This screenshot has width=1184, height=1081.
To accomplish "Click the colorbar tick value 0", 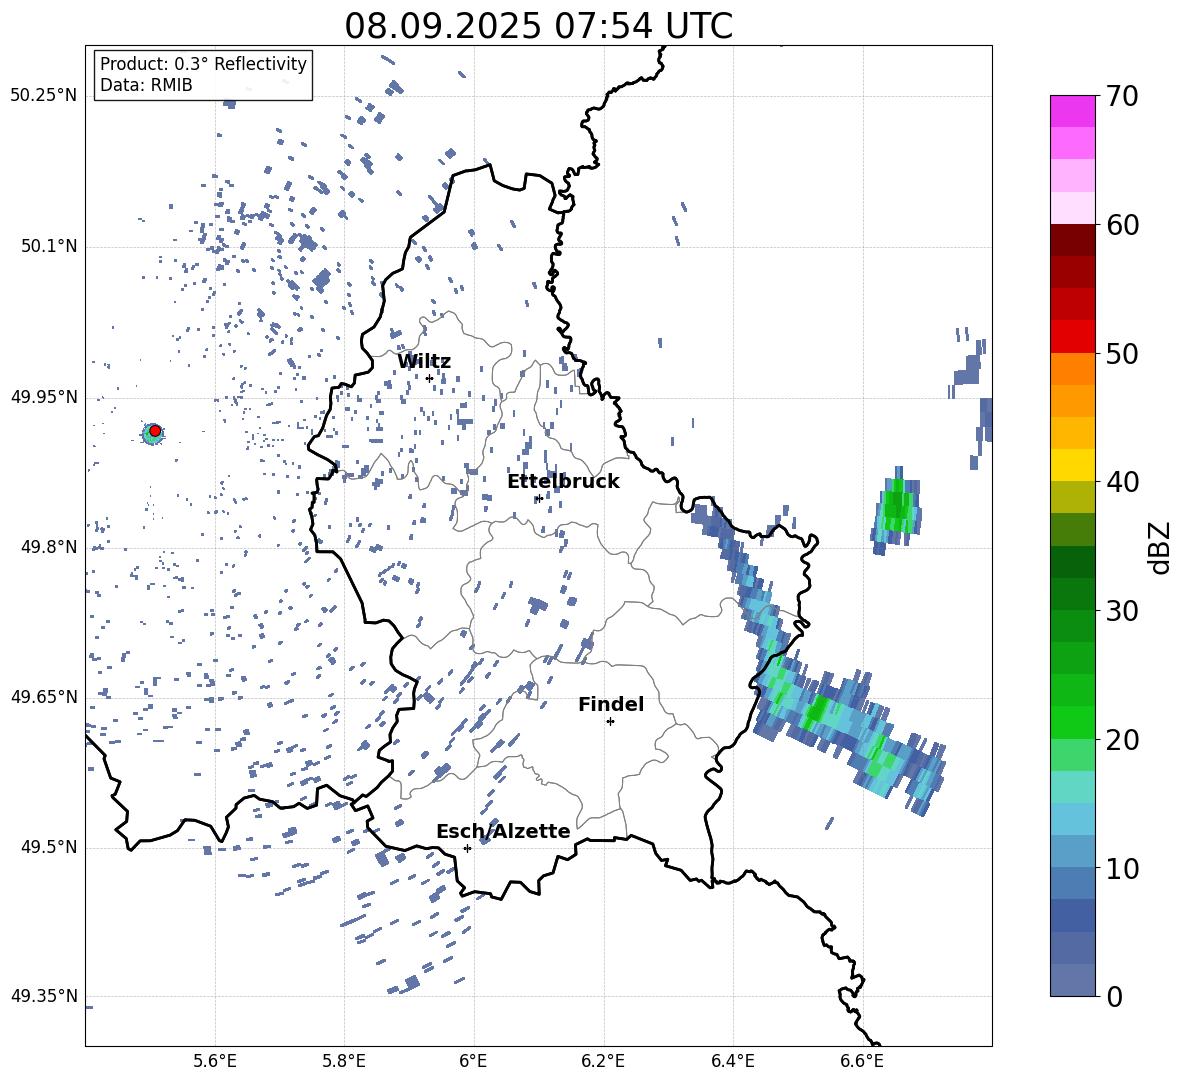I will coord(1114,996).
